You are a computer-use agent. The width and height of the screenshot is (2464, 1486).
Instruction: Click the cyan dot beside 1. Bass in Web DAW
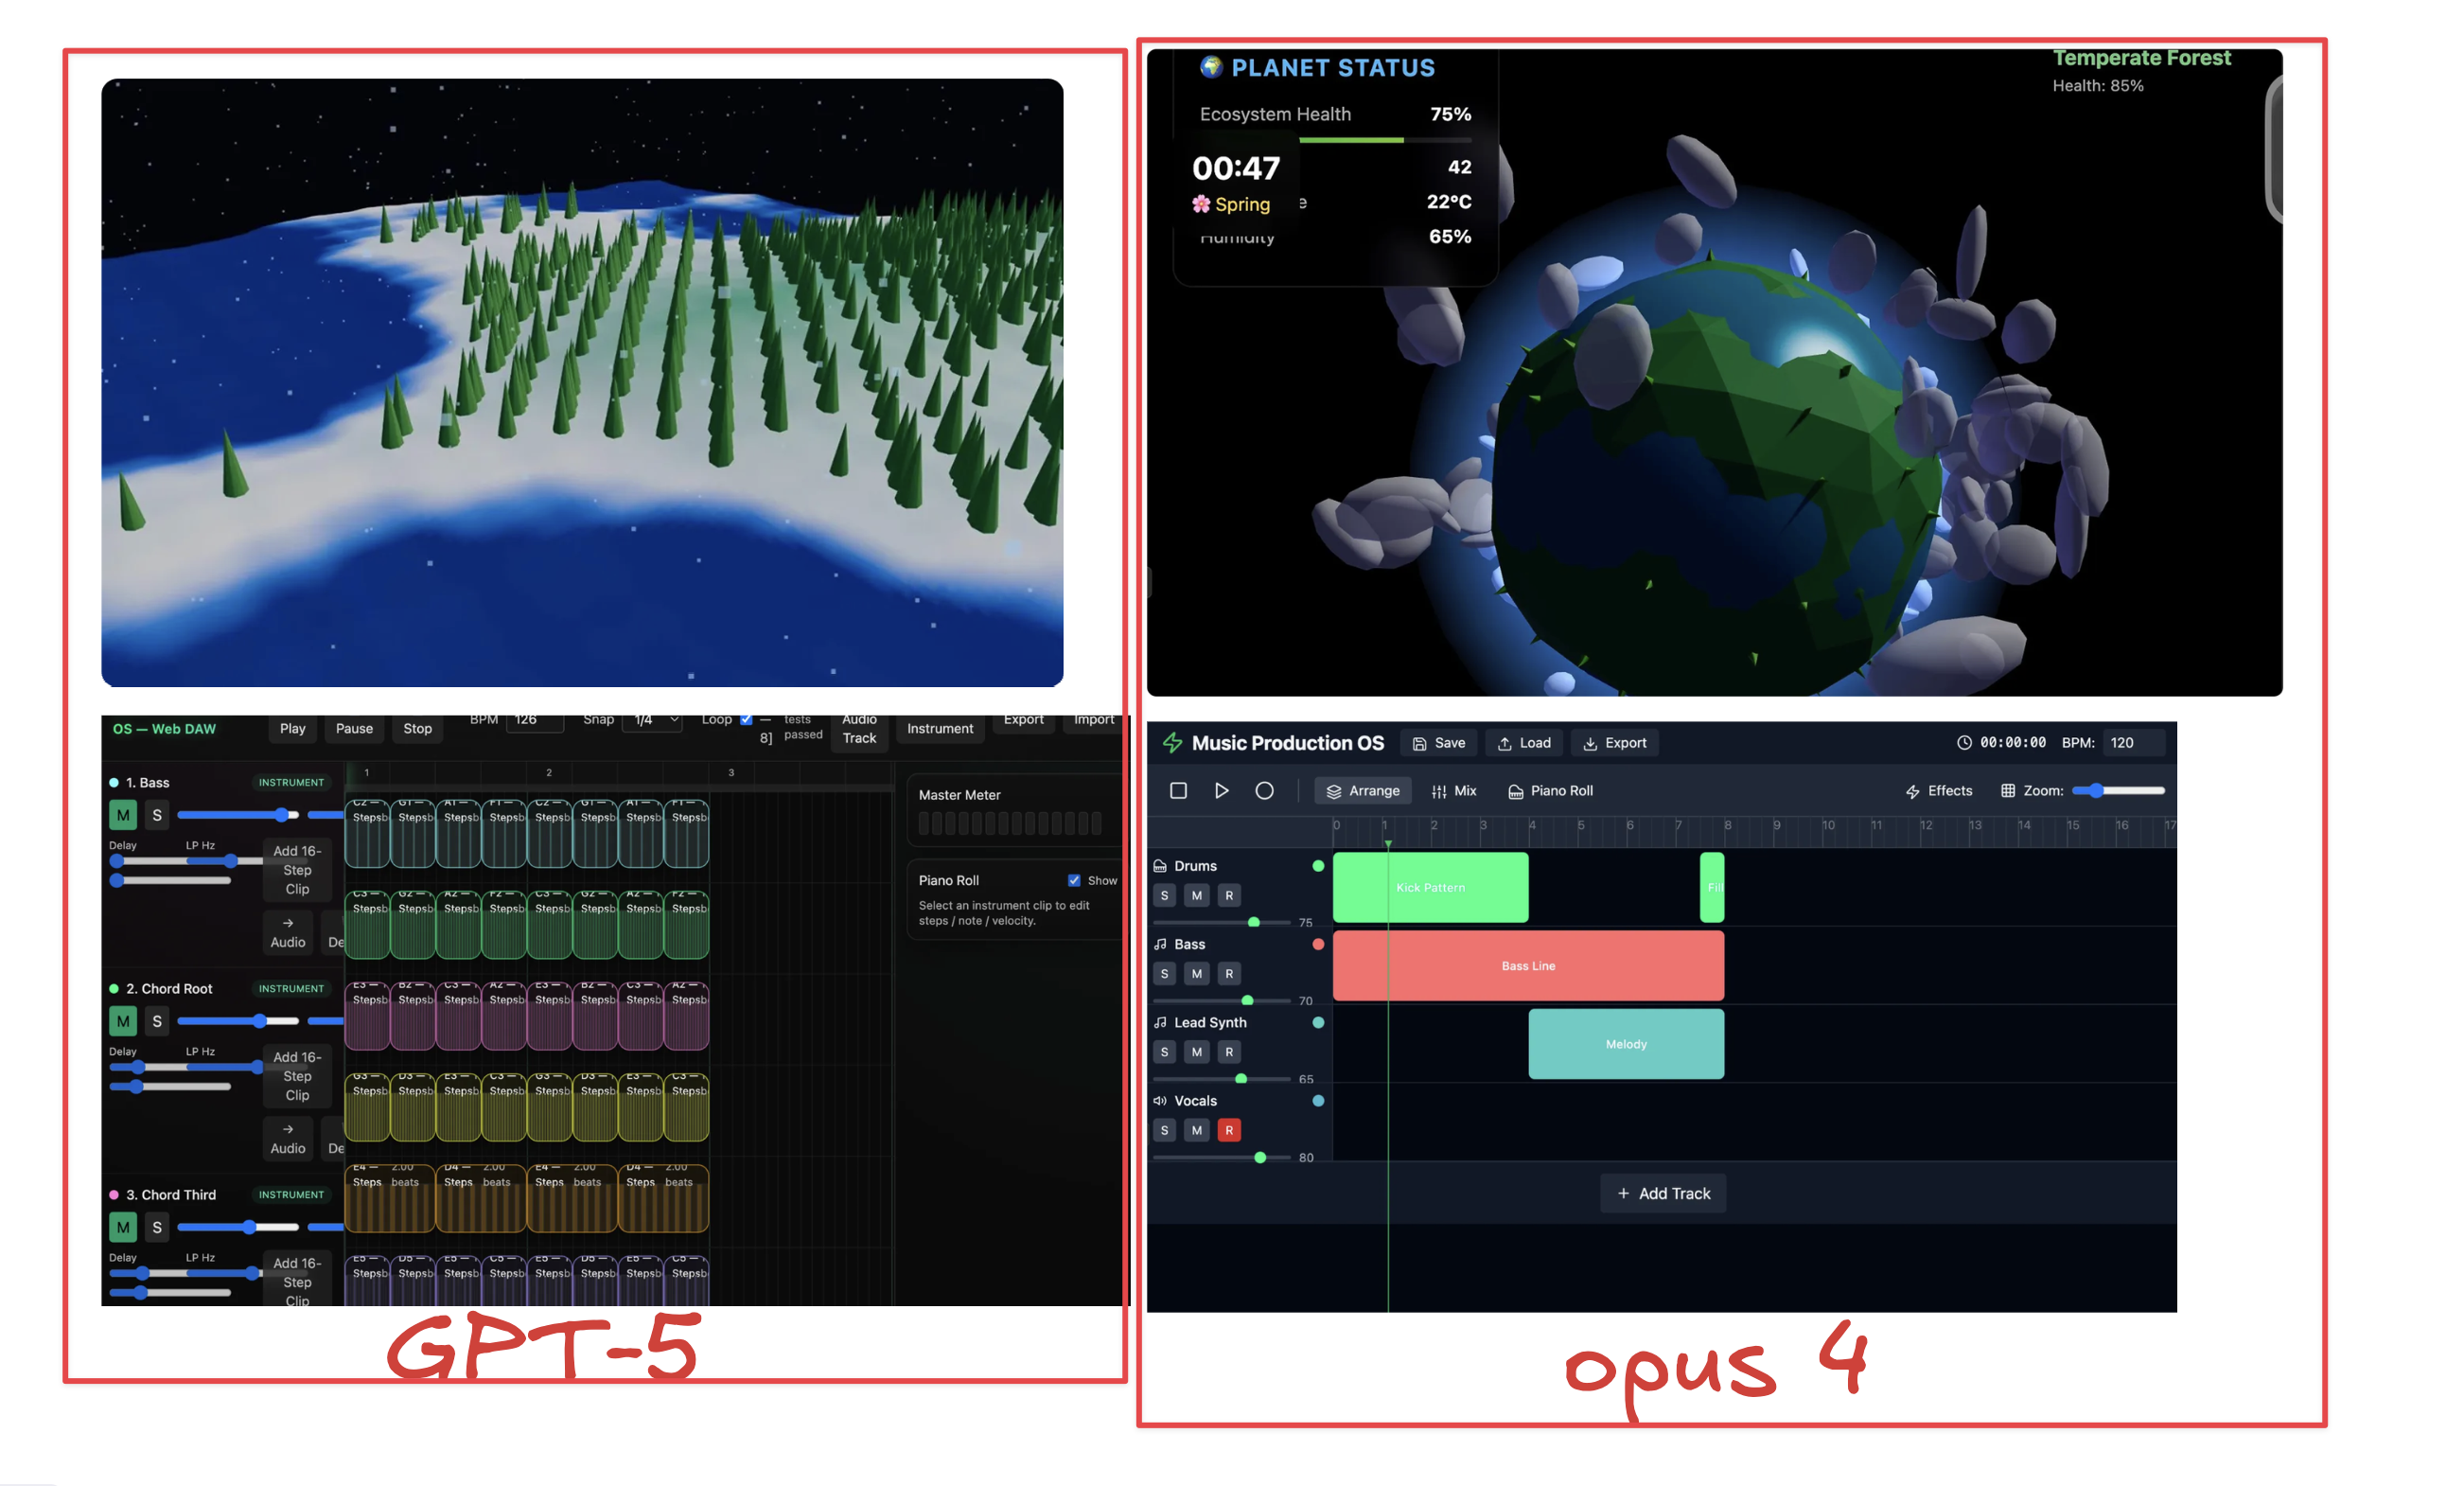[x=114, y=783]
